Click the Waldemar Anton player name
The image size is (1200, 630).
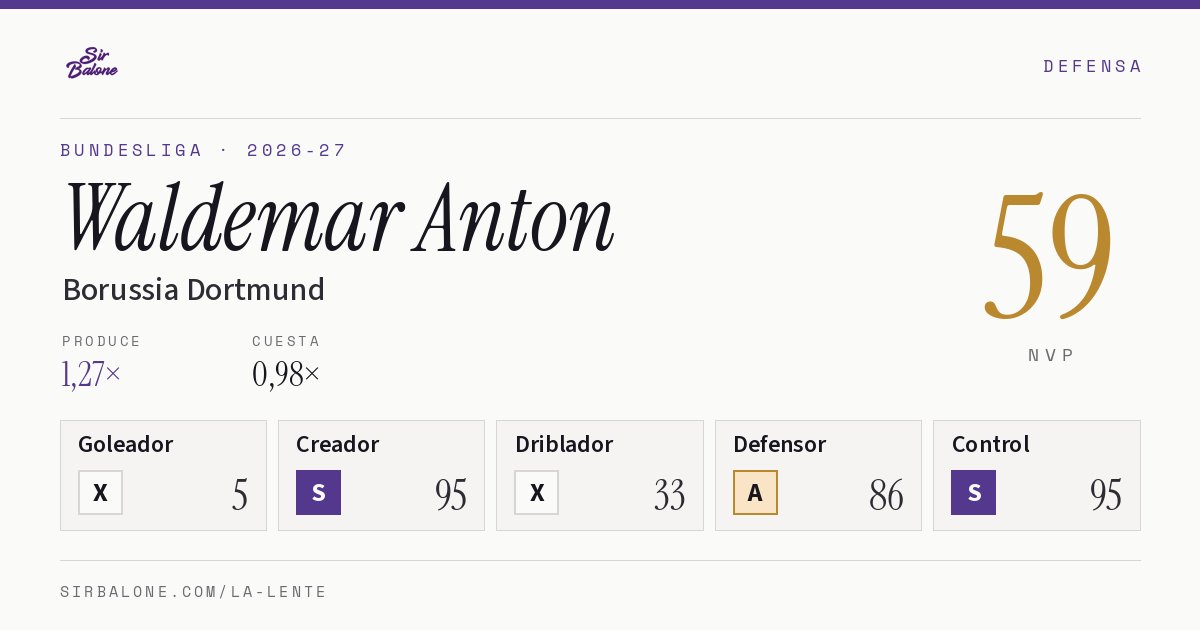(x=339, y=218)
